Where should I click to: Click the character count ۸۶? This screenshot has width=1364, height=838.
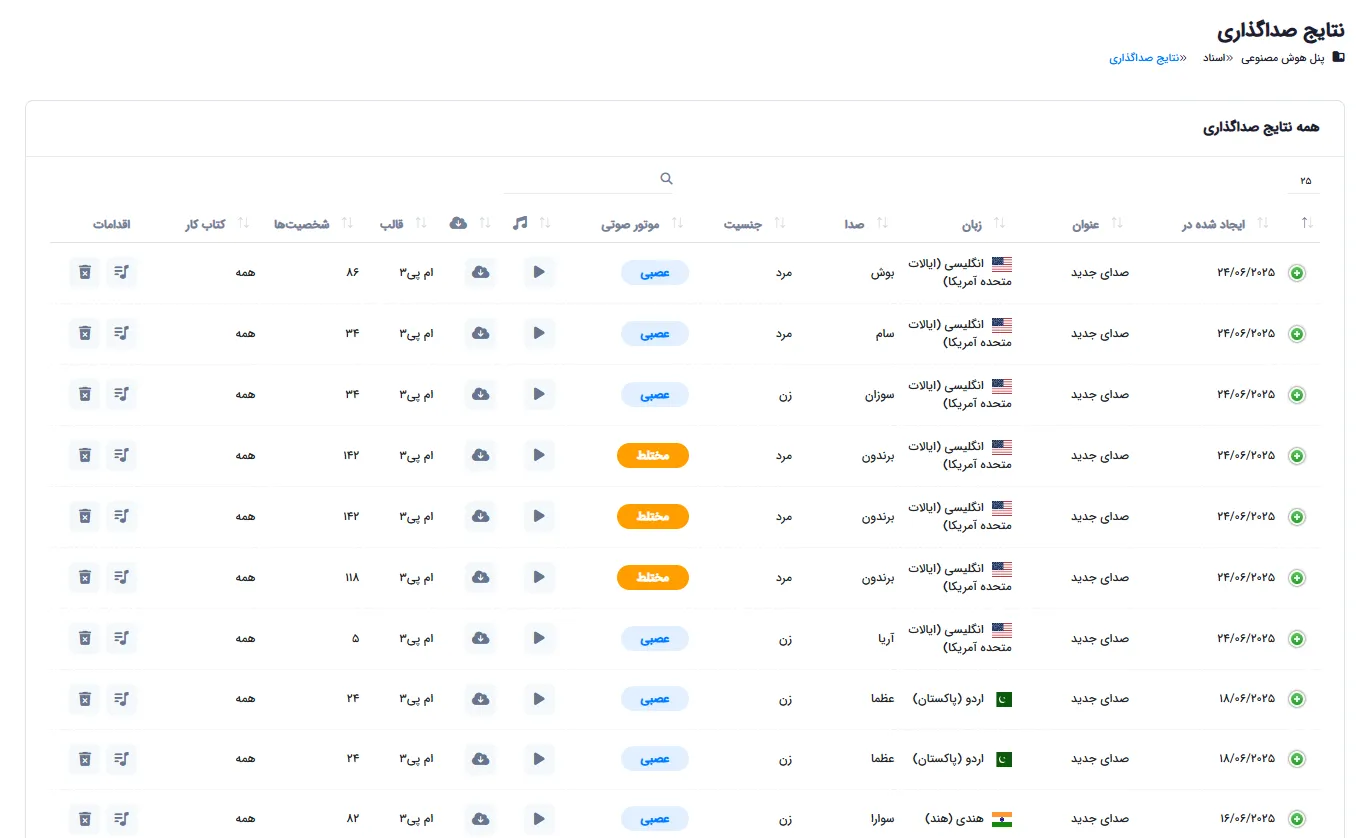[352, 272]
